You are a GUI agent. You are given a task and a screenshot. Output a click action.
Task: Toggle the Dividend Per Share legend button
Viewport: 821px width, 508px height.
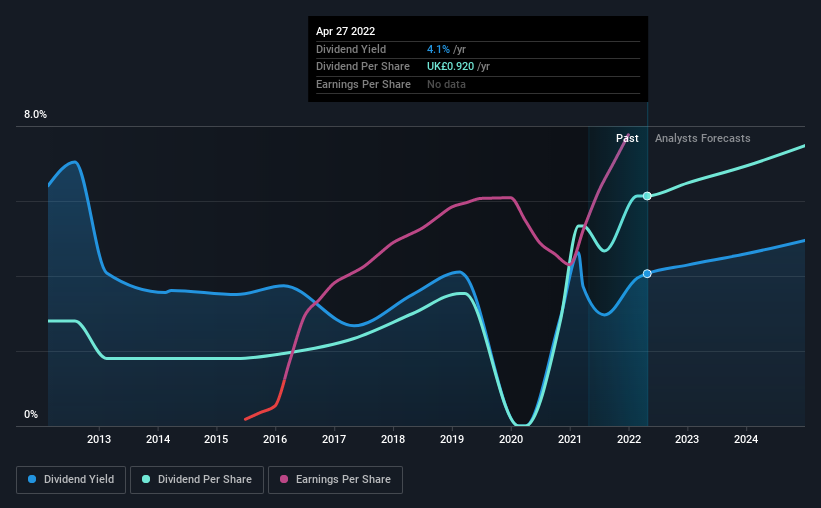click(197, 480)
